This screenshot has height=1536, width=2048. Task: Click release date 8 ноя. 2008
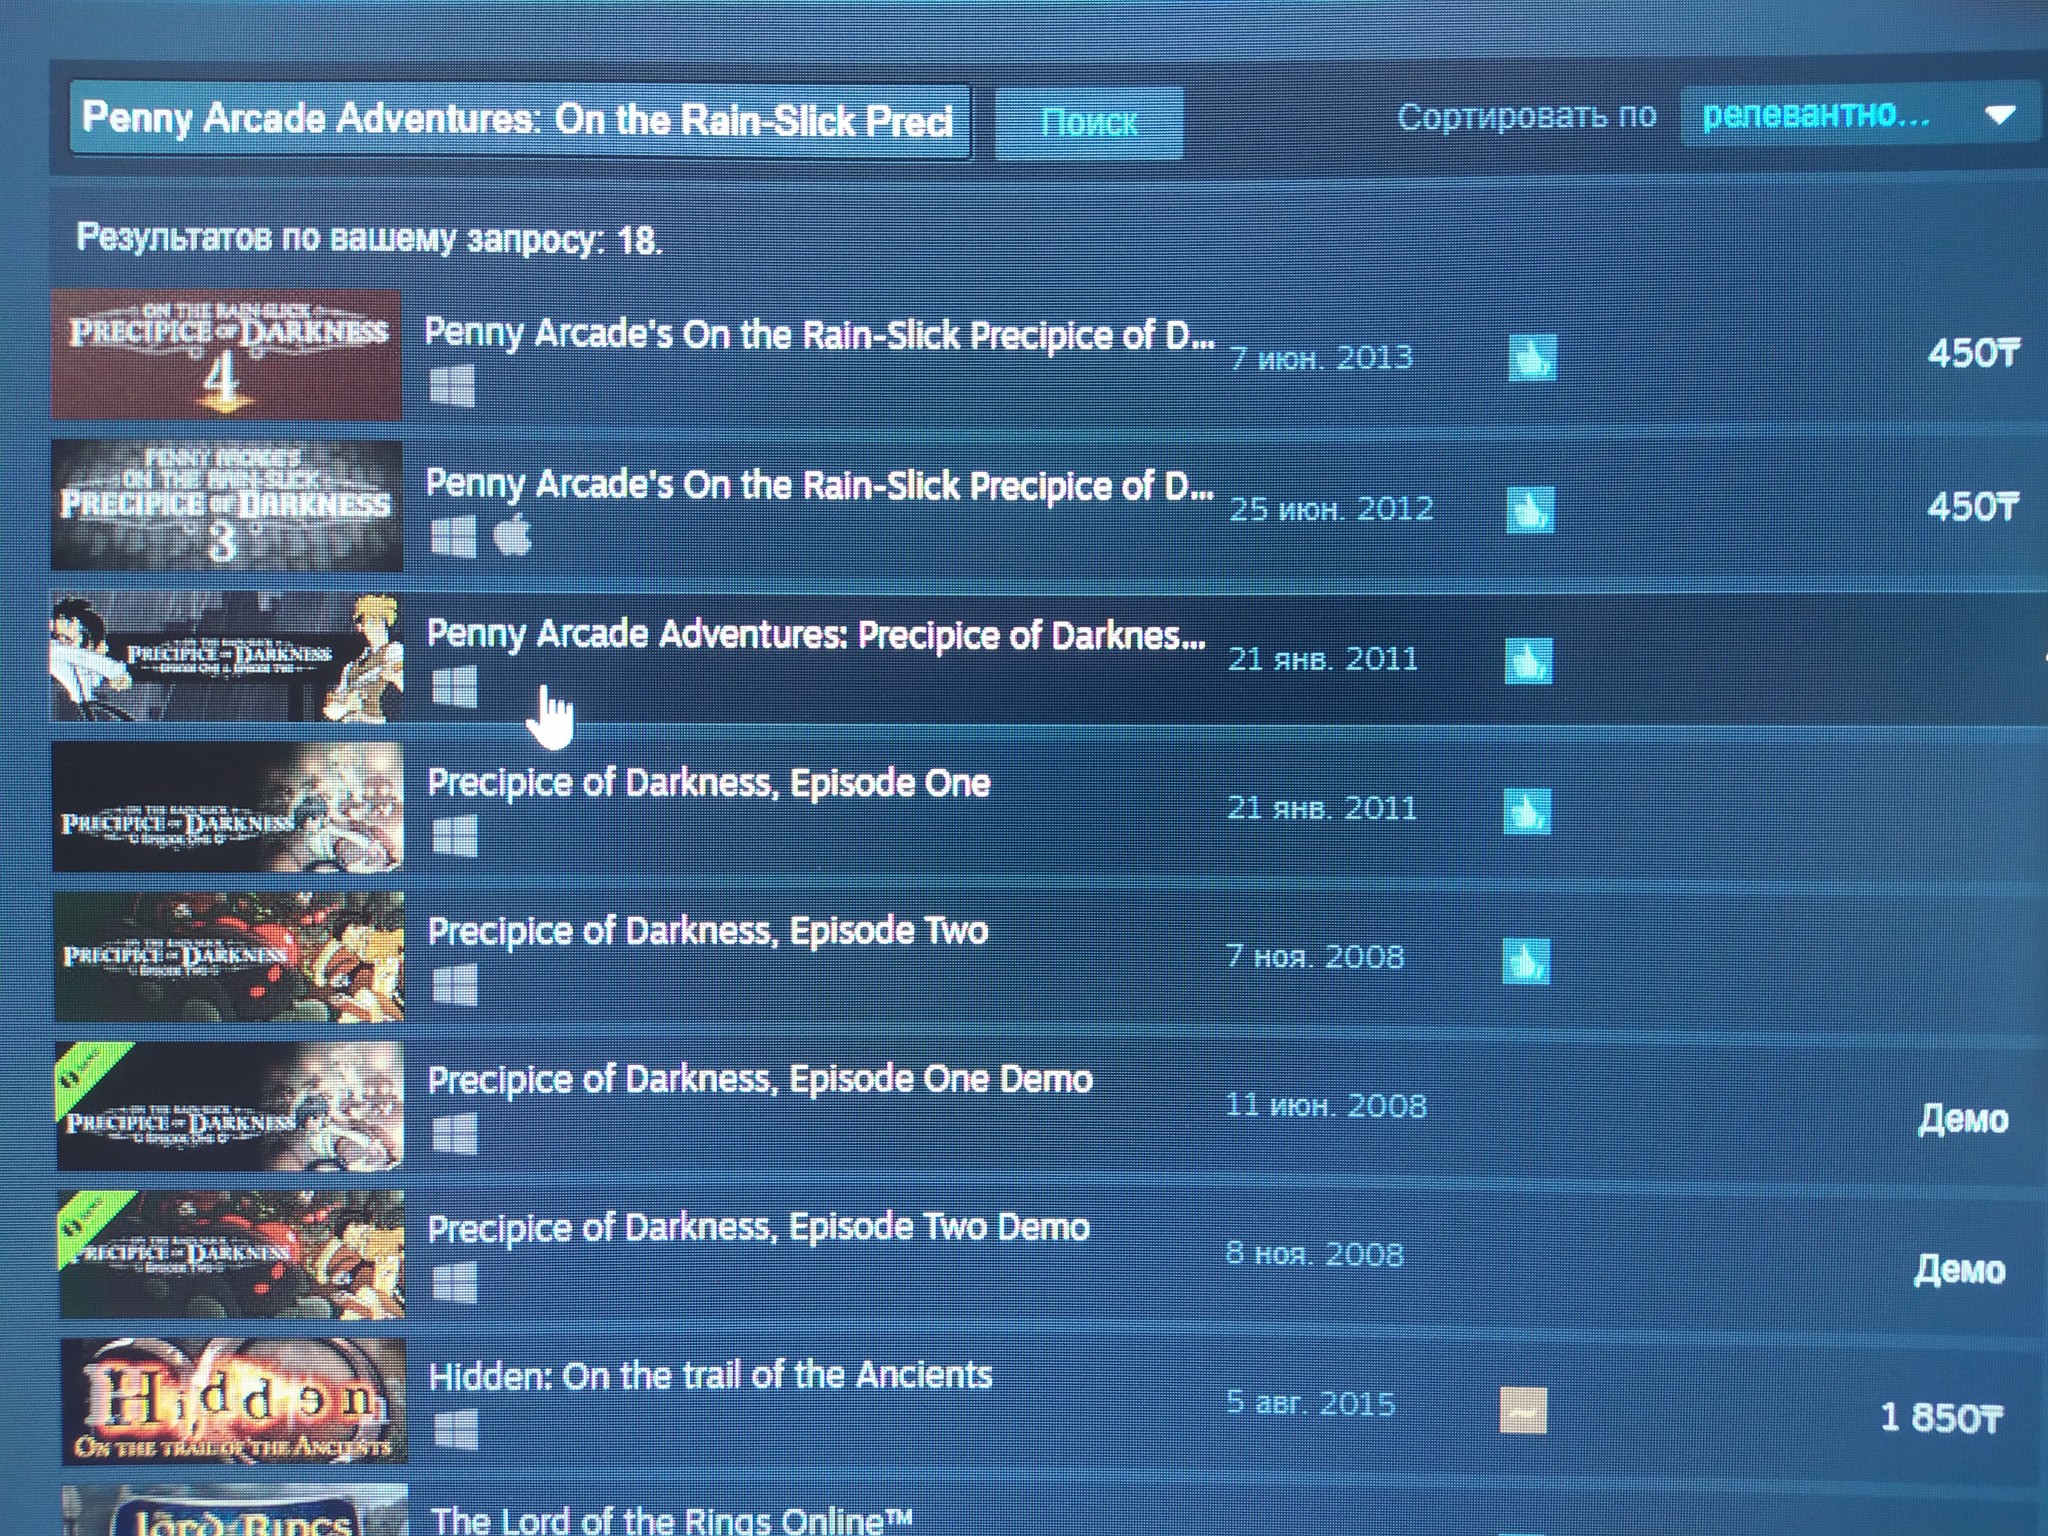pos(1315,1254)
